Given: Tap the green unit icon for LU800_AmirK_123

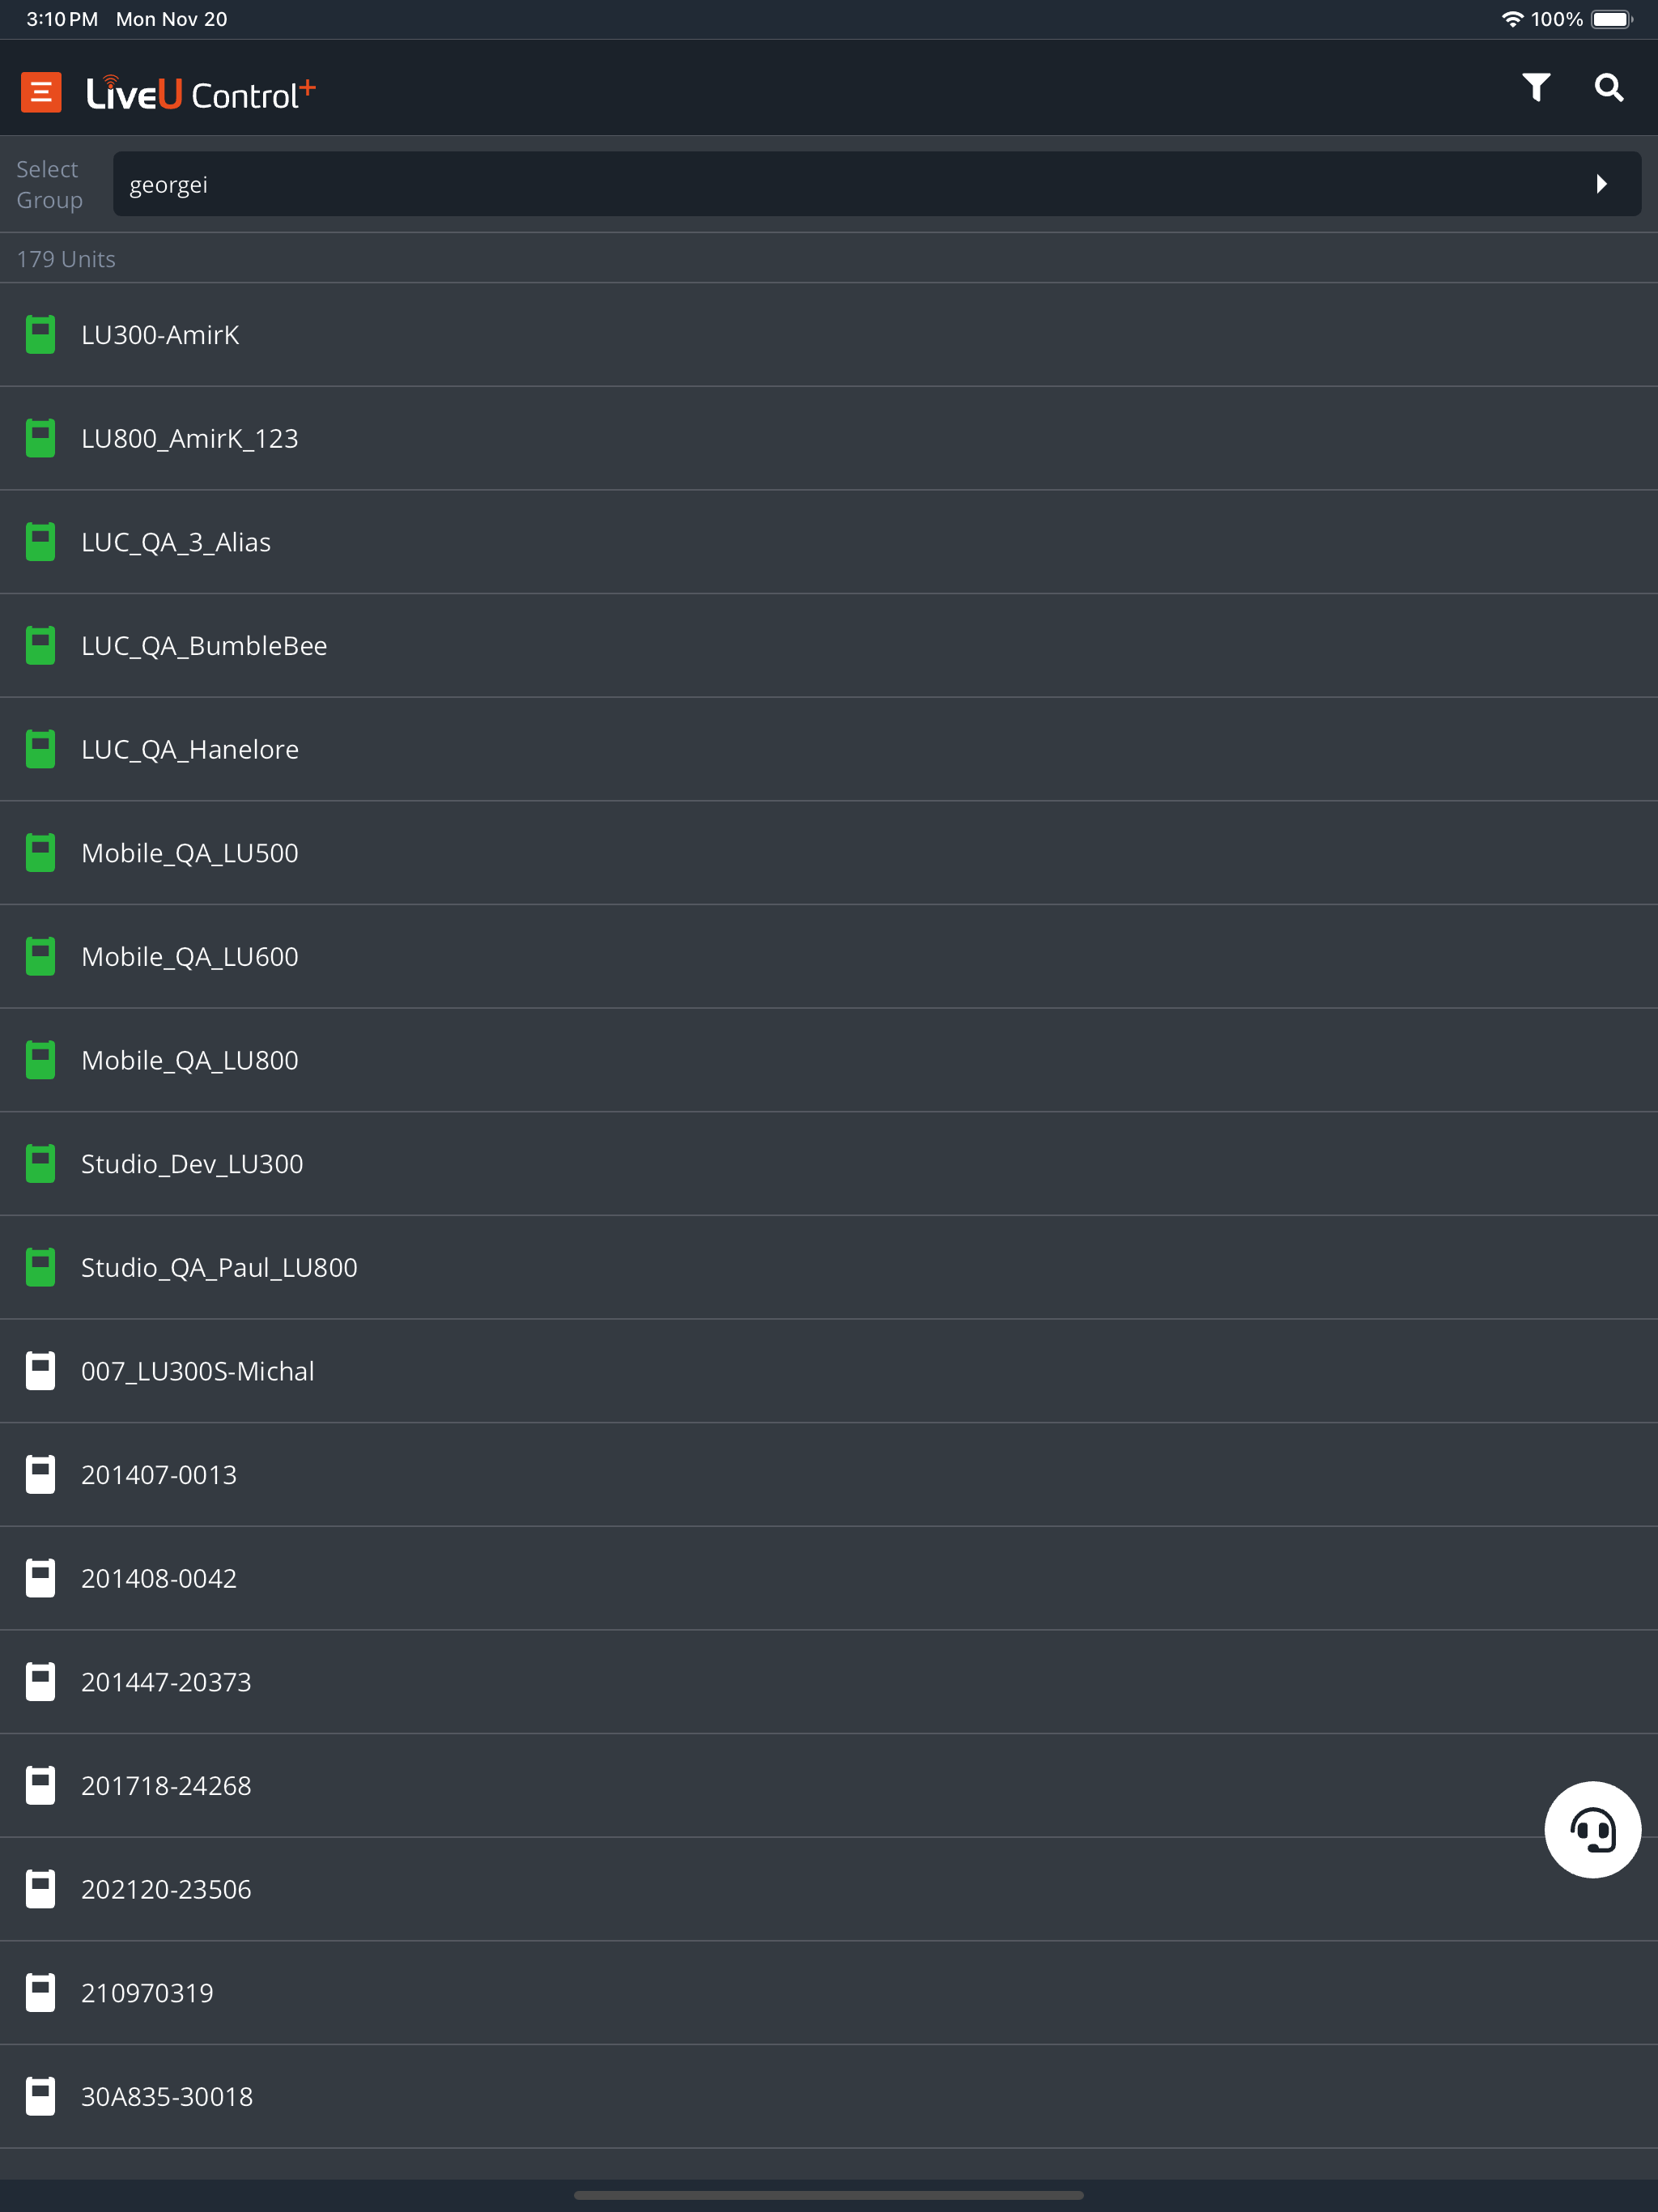Looking at the screenshot, I should click(x=40, y=438).
